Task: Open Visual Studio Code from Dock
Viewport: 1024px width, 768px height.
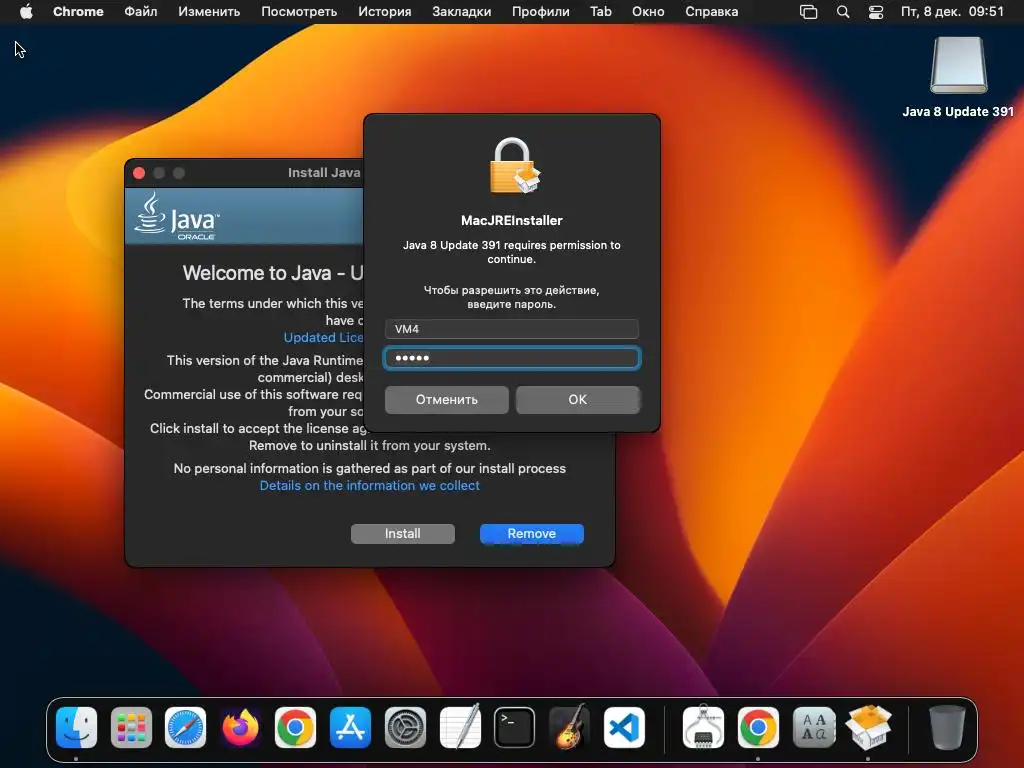Action: click(624, 728)
